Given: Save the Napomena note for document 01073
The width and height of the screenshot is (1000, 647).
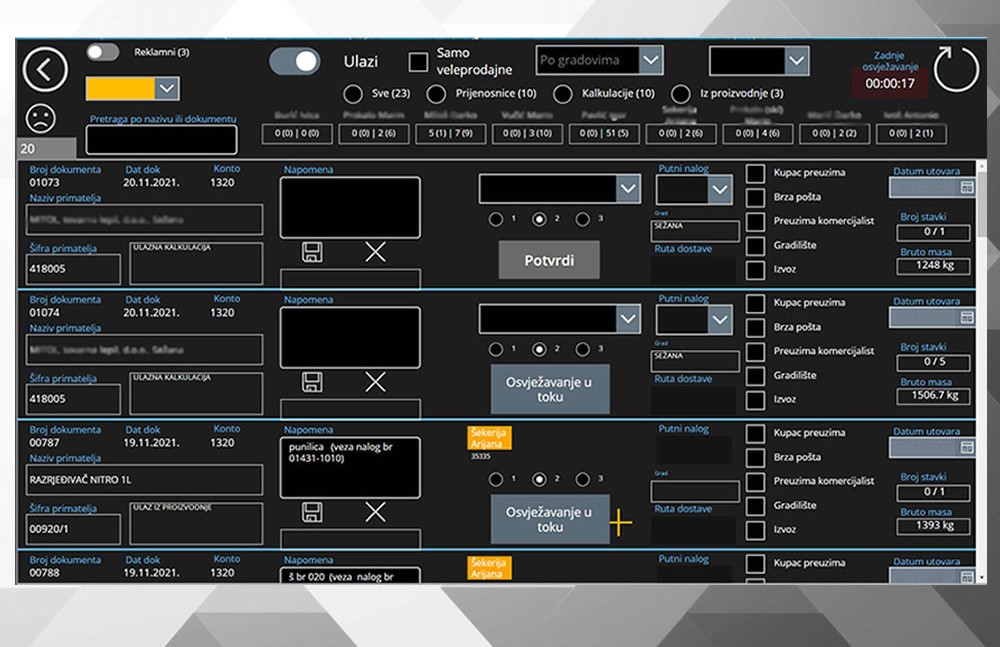Looking at the screenshot, I should click(x=312, y=253).
